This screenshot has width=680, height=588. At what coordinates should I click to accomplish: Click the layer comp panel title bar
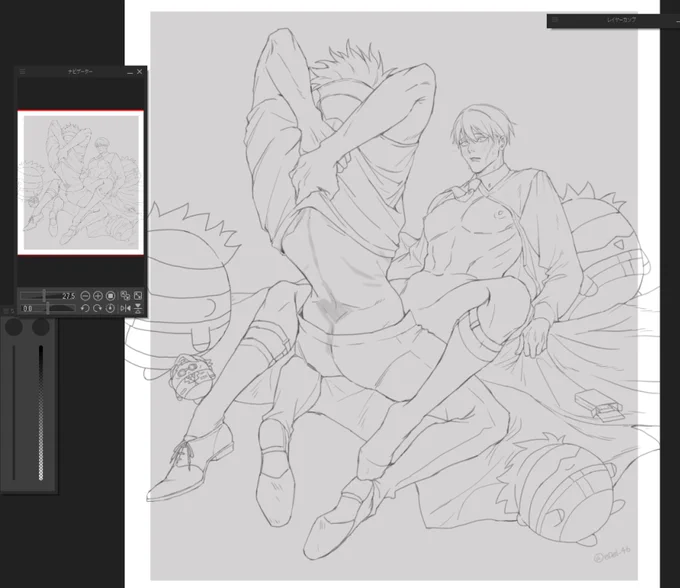coord(613,20)
